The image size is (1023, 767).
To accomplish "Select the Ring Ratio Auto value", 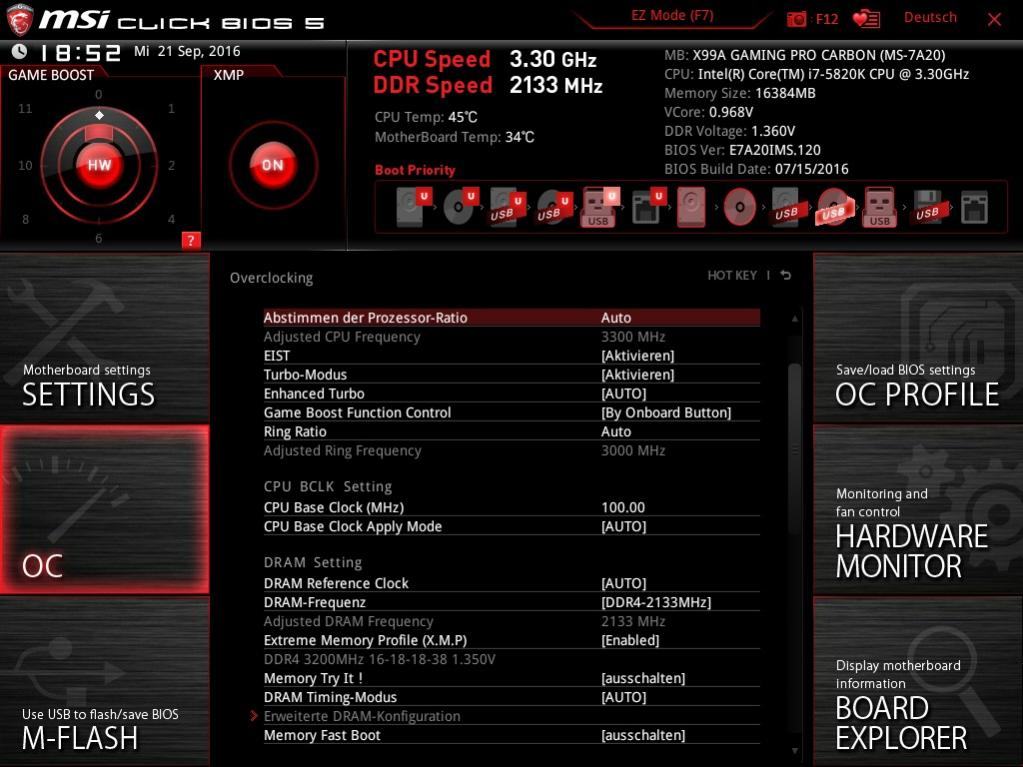I will [616, 431].
